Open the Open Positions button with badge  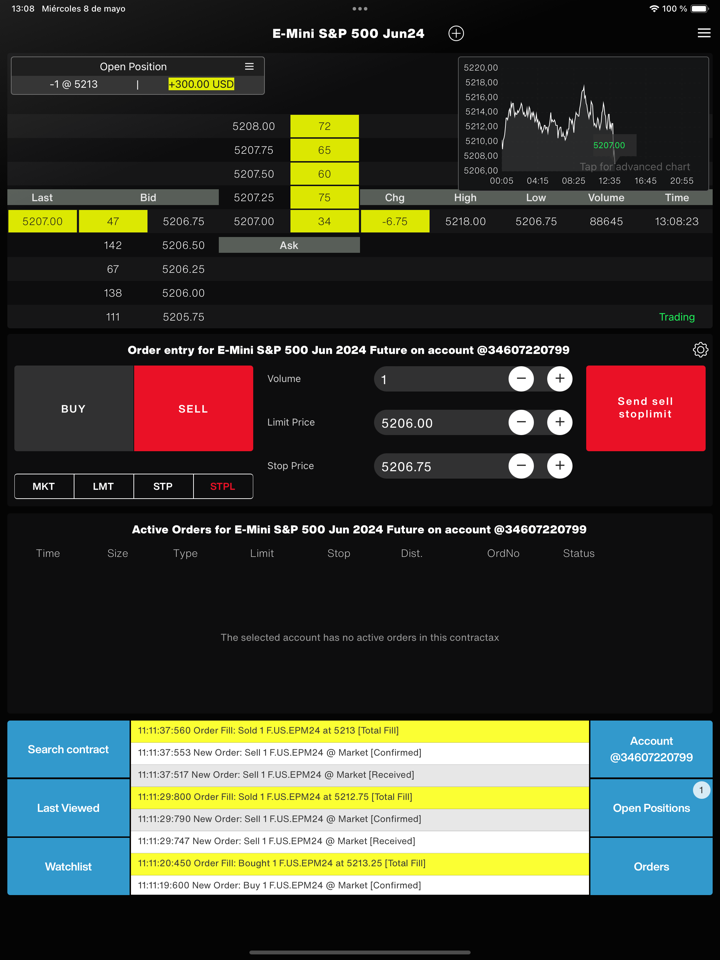(x=651, y=808)
